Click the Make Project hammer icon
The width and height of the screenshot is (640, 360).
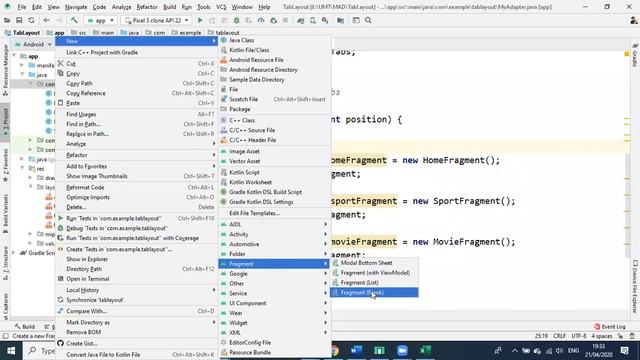point(74,20)
